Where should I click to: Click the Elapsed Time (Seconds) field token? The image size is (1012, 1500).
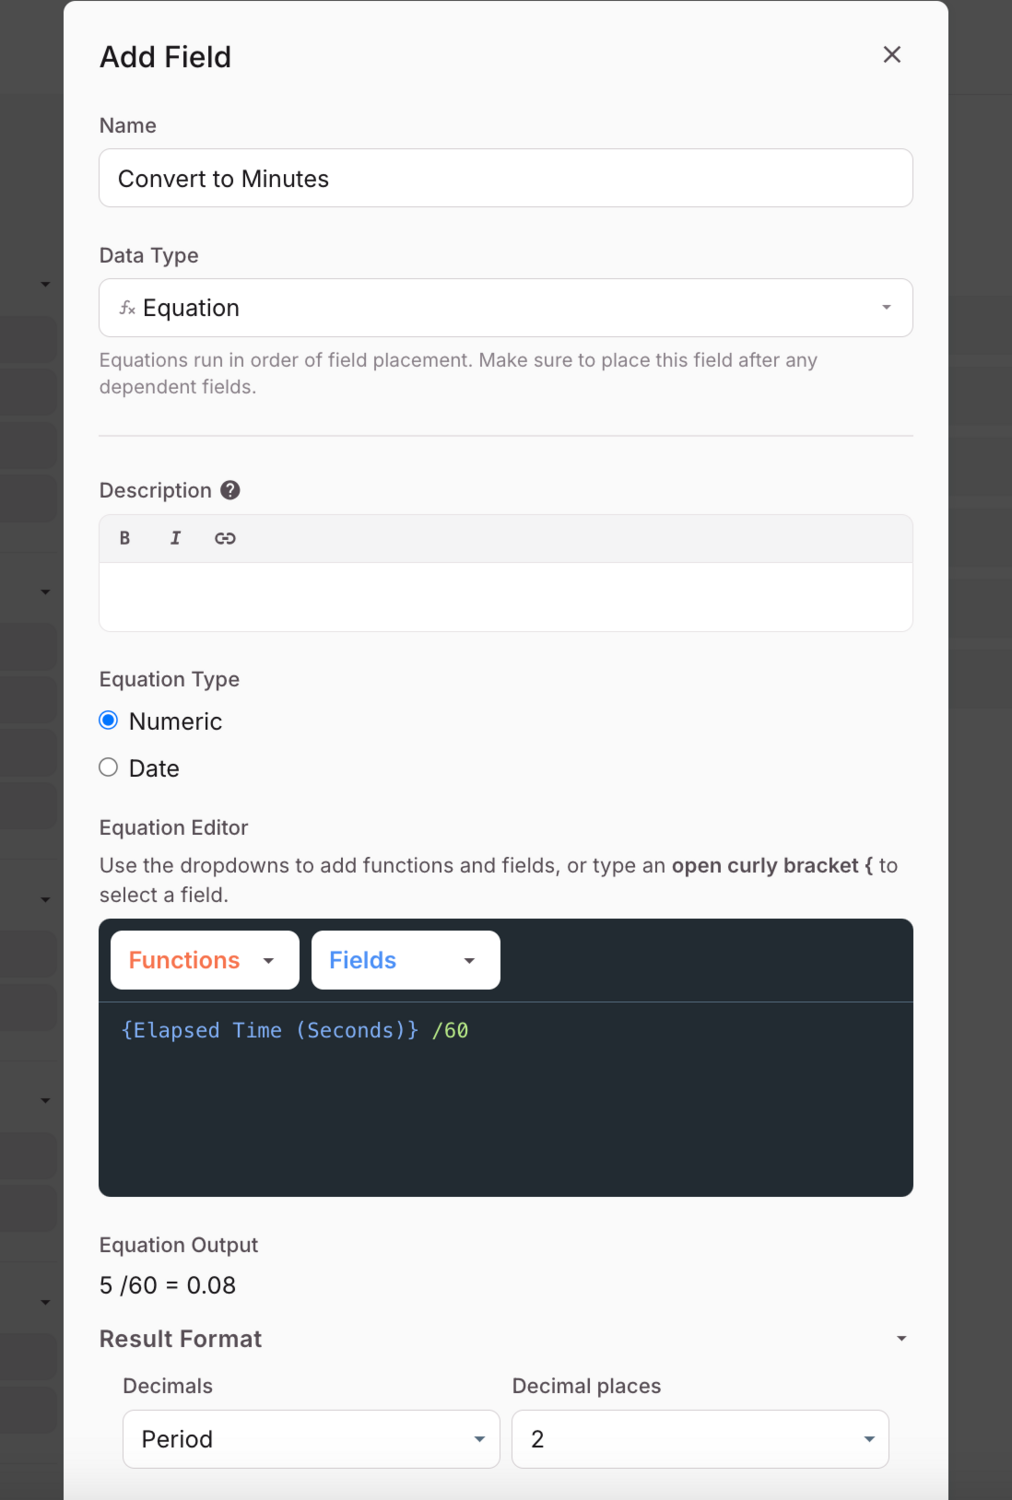(270, 1030)
